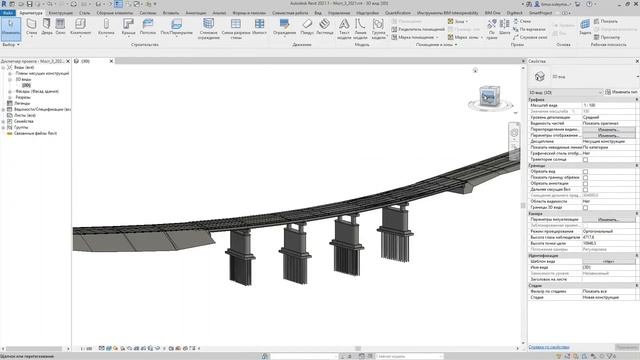Activate the Лестница (Stair) tool
The width and height of the screenshot is (640, 360).
(324, 27)
